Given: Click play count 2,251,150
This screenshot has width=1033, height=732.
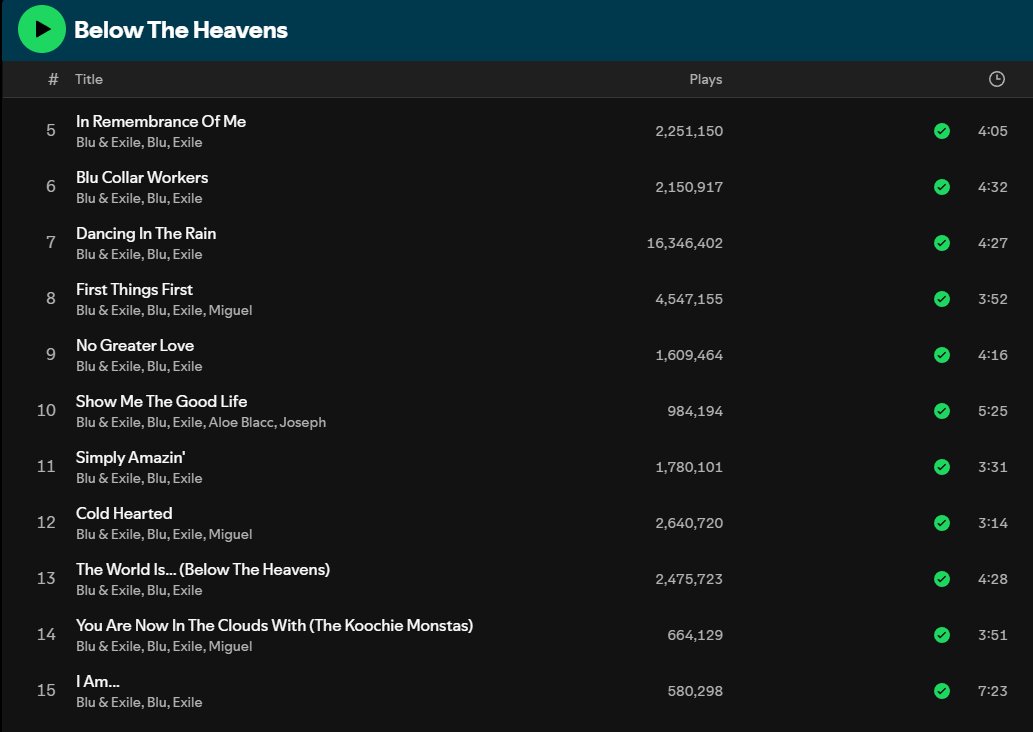Looking at the screenshot, I should (689, 131).
